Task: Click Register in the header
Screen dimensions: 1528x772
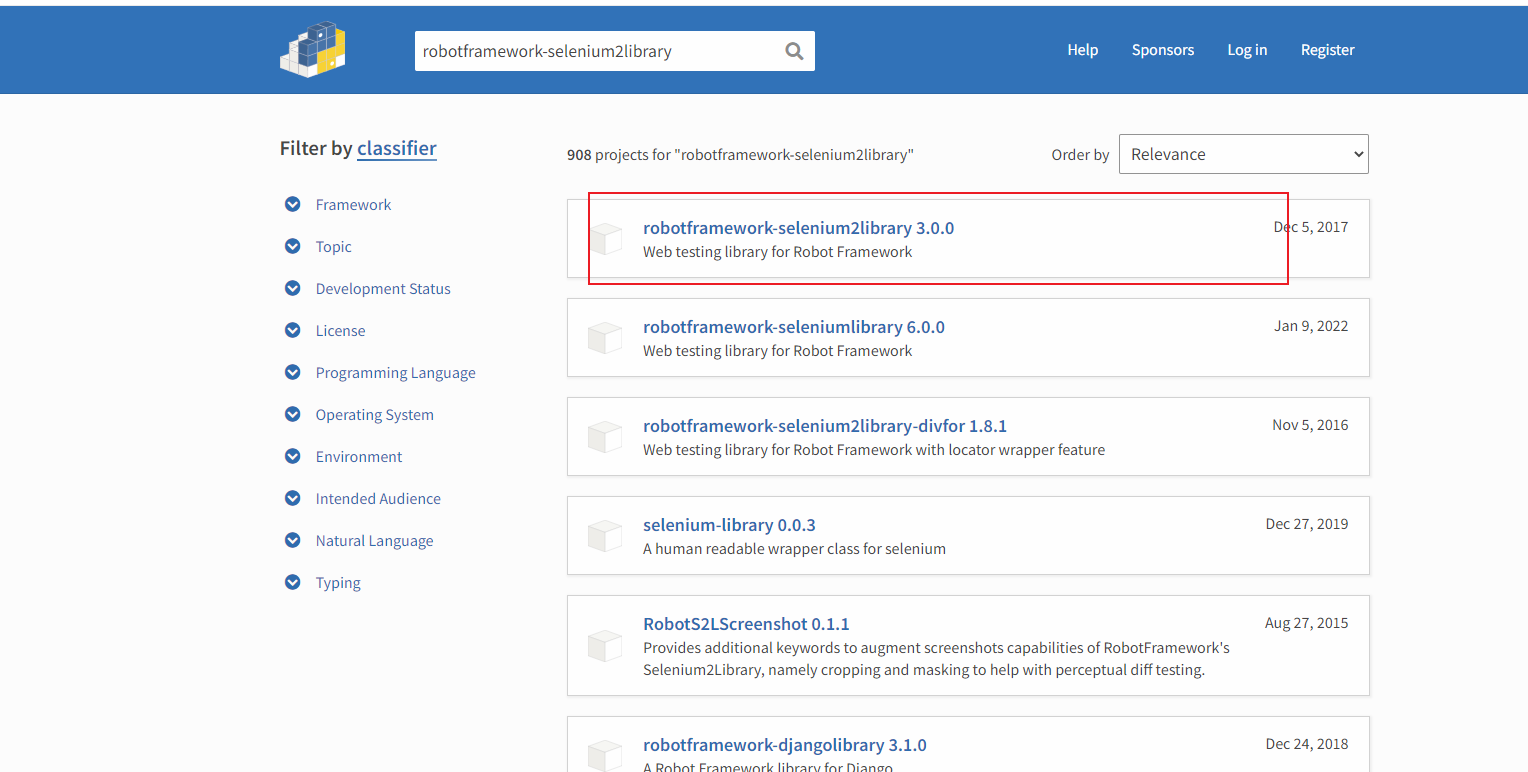Action: (1327, 49)
